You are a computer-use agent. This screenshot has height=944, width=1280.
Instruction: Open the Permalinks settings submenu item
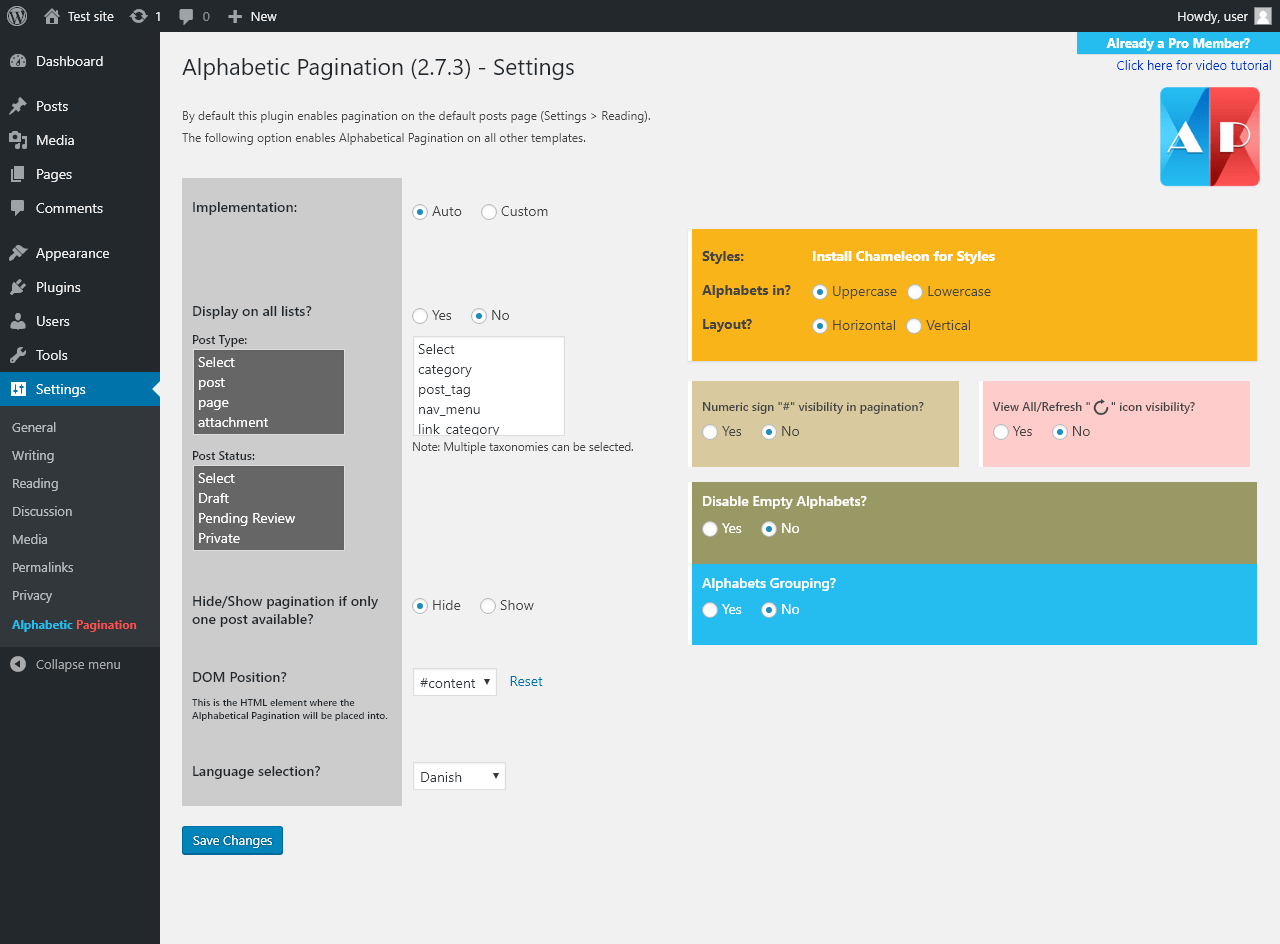[x=43, y=567]
